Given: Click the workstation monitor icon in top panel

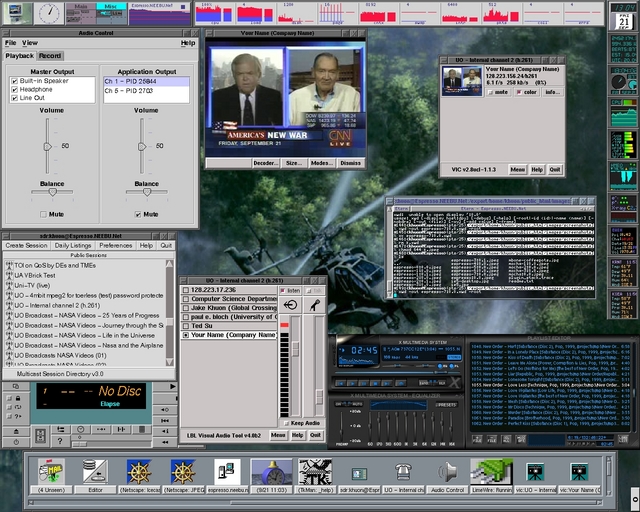Looking at the screenshot, I should (x=16, y=13).
